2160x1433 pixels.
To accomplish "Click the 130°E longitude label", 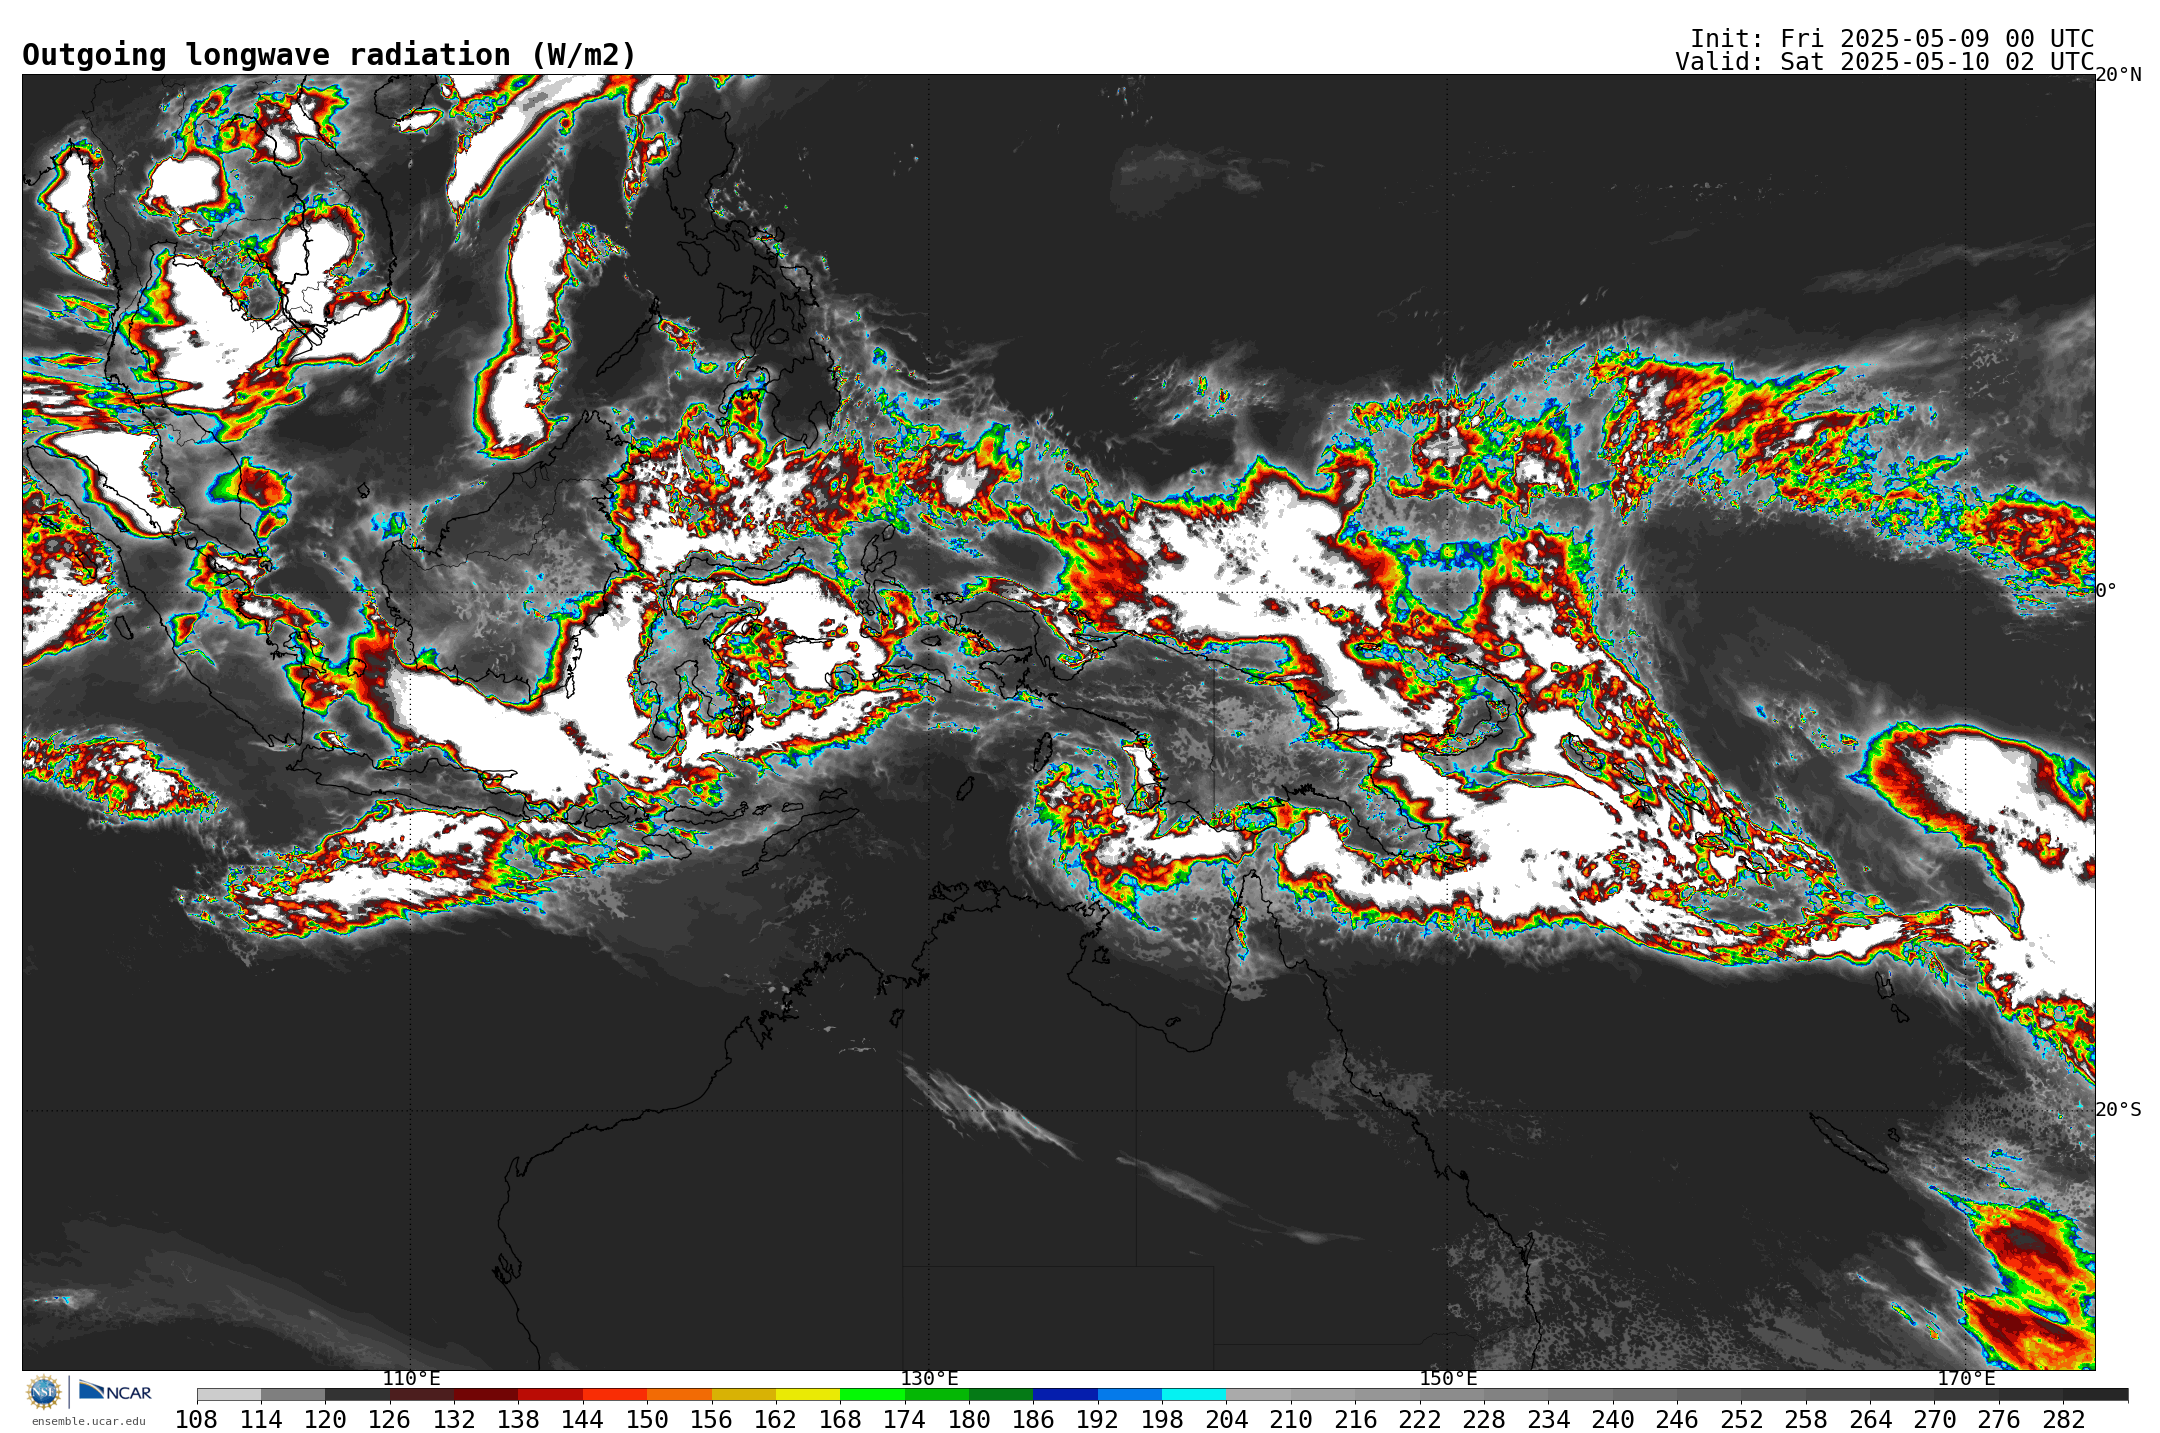I will click(x=929, y=1378).
